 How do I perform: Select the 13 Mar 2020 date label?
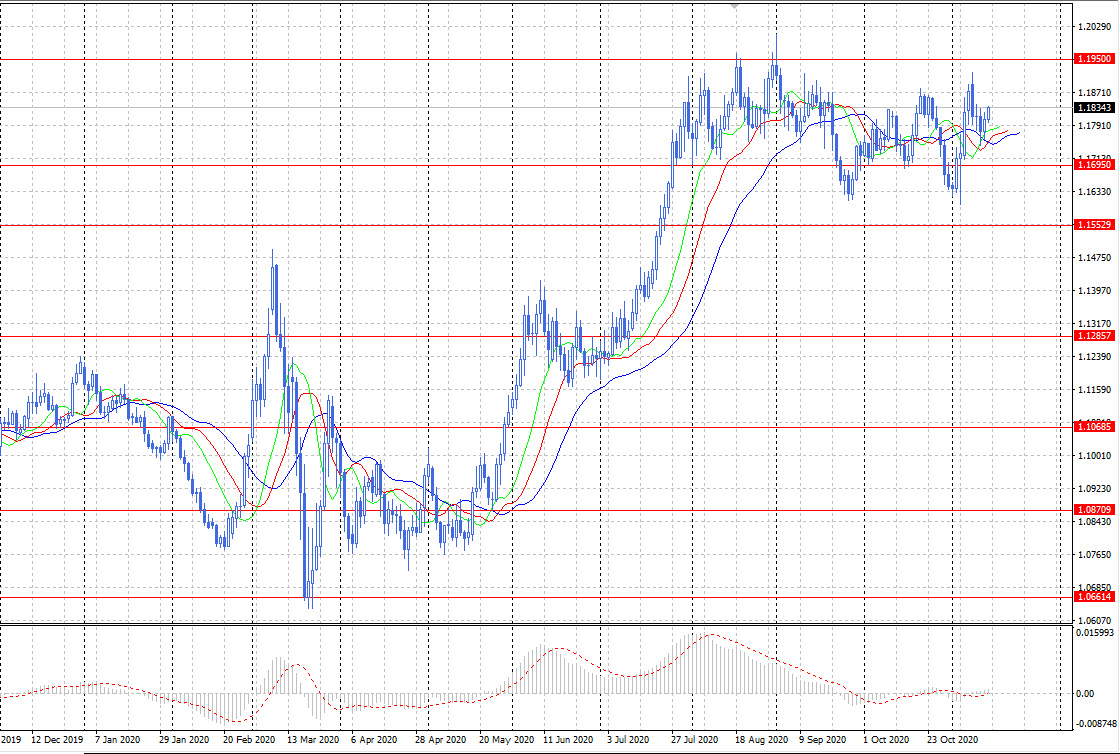tap(313, 740)
